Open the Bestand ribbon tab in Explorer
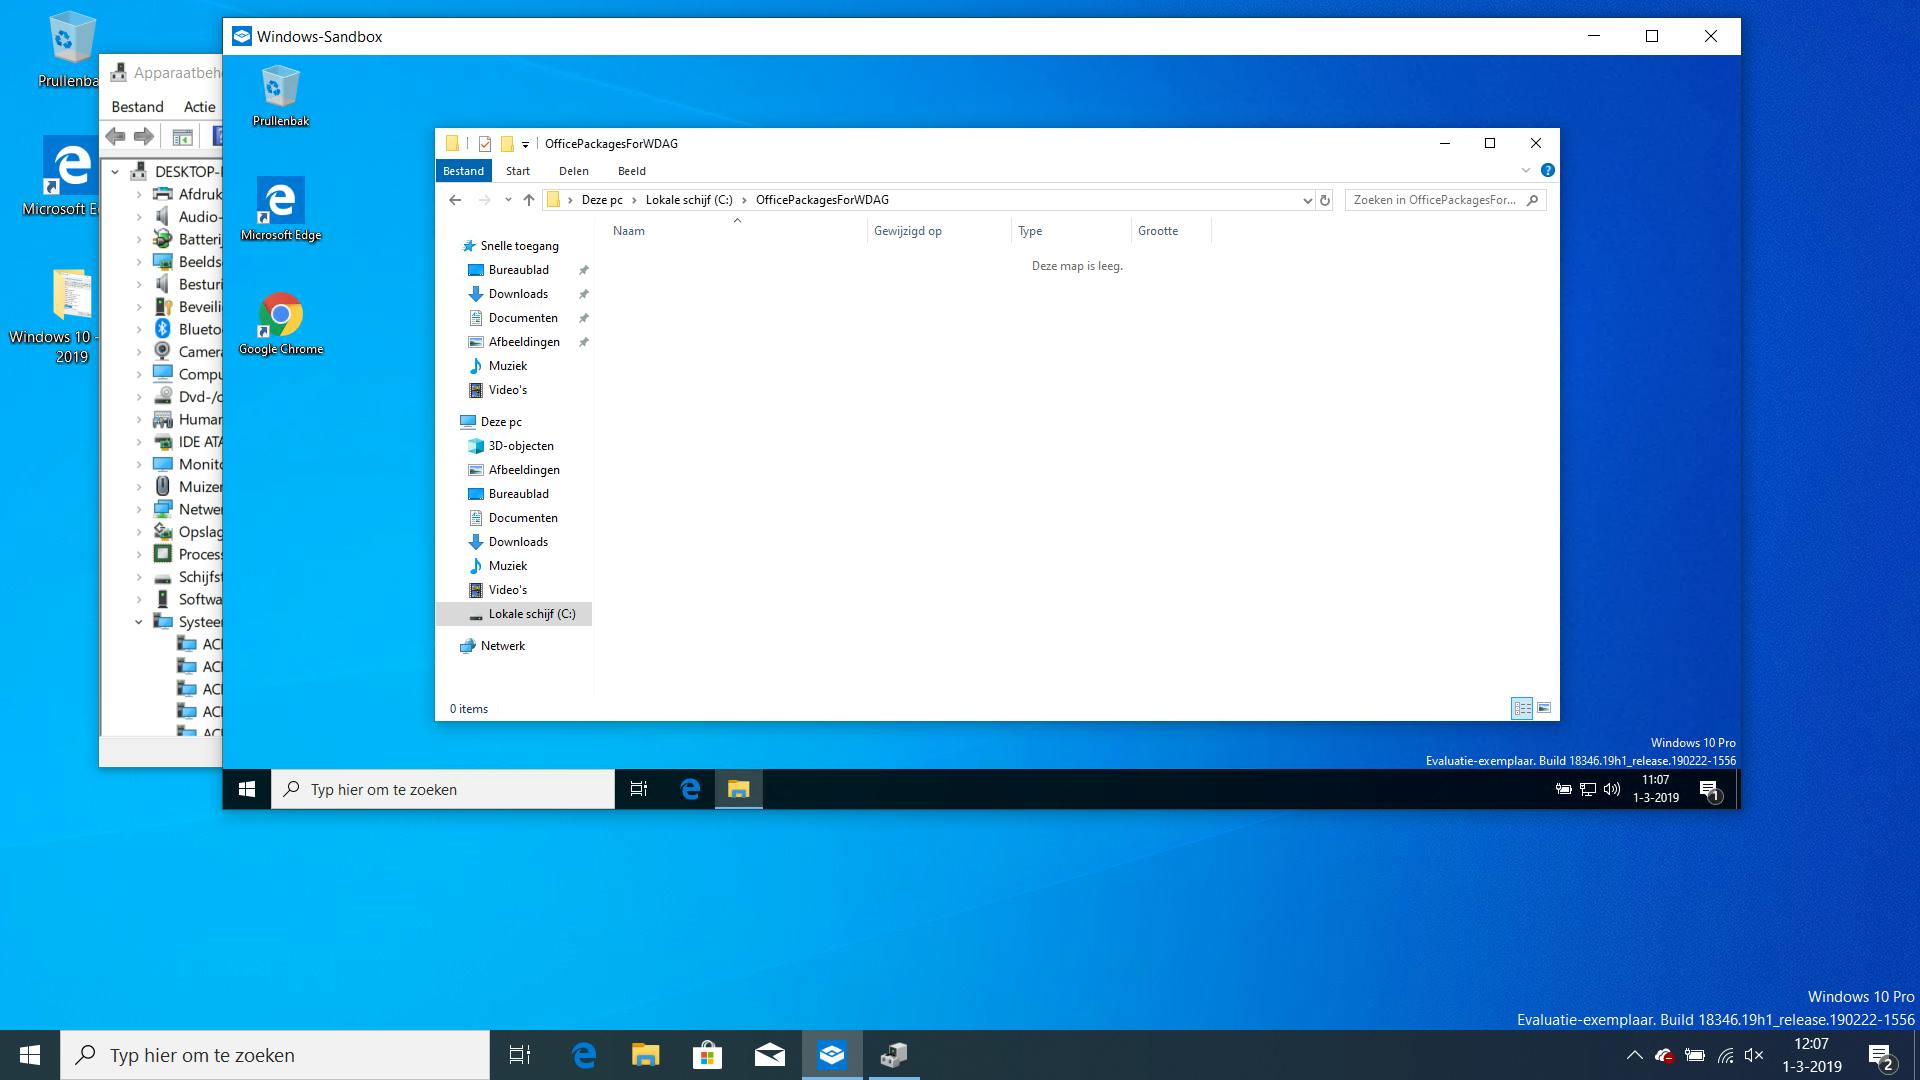Image resolution: width=1920 pixels, height=1080 pixels. (463, 171)
